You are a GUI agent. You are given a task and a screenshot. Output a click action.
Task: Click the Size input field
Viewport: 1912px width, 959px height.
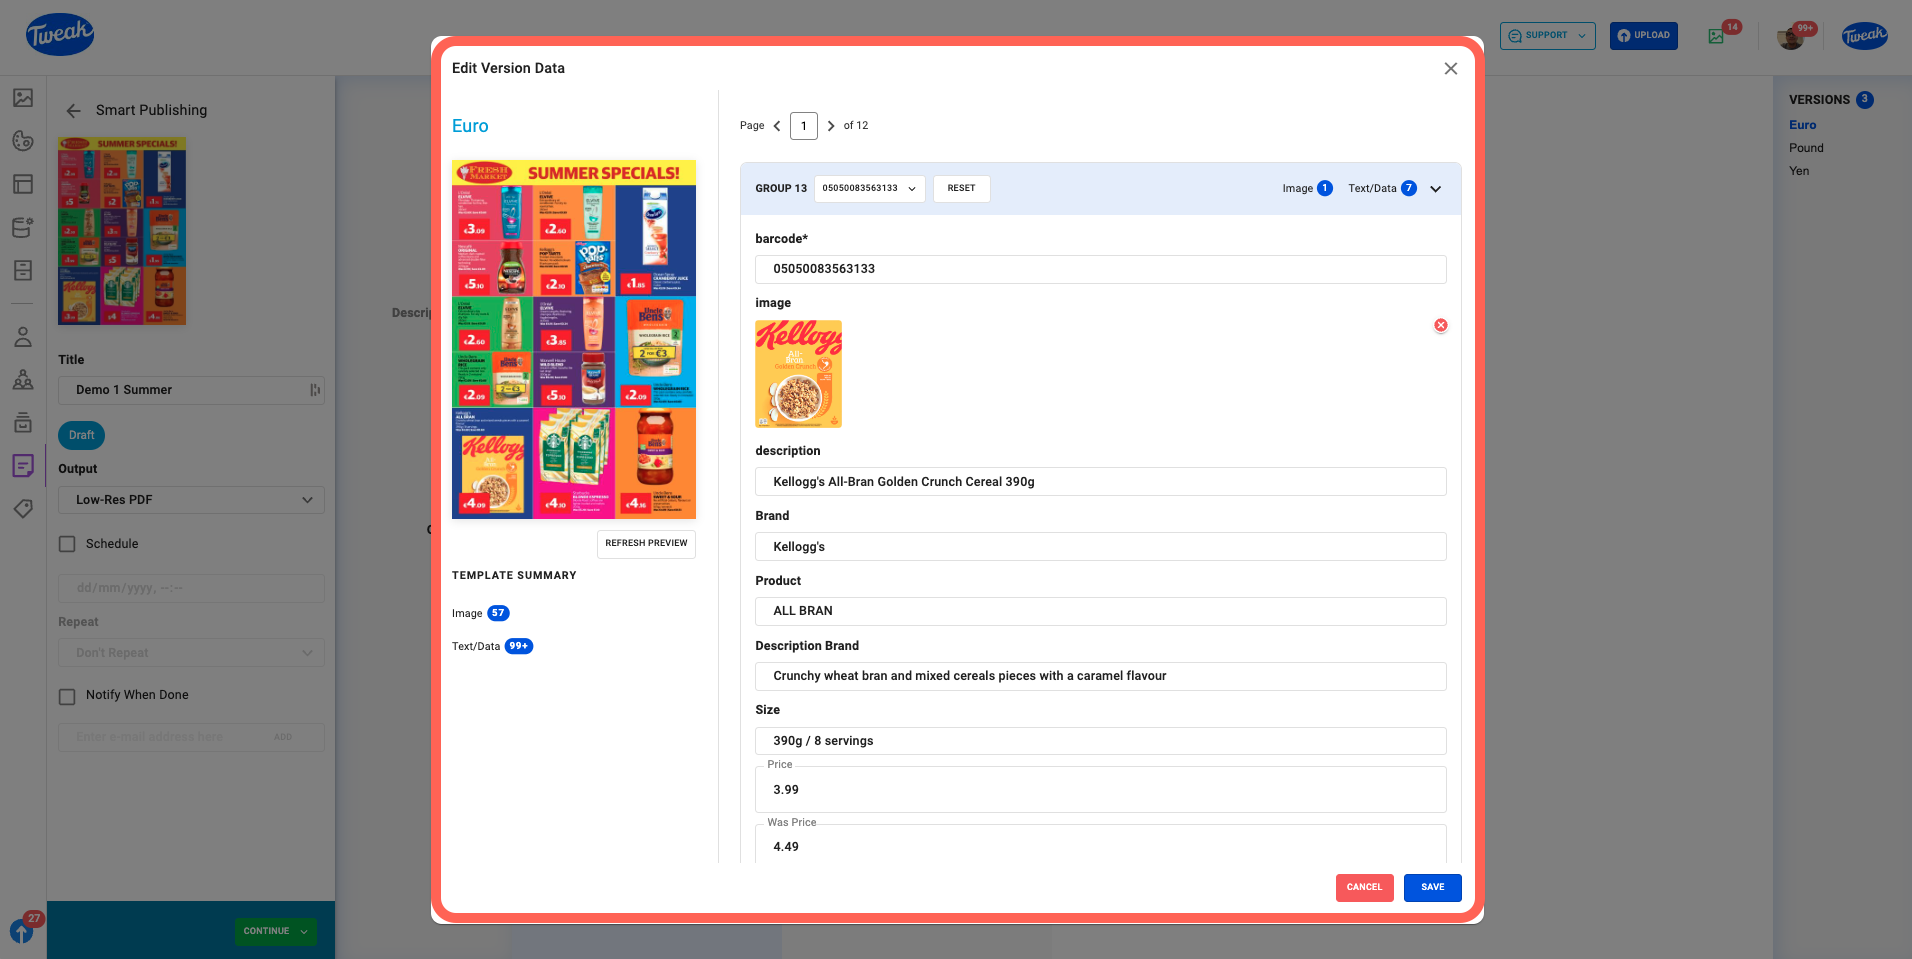point(1100,741)
